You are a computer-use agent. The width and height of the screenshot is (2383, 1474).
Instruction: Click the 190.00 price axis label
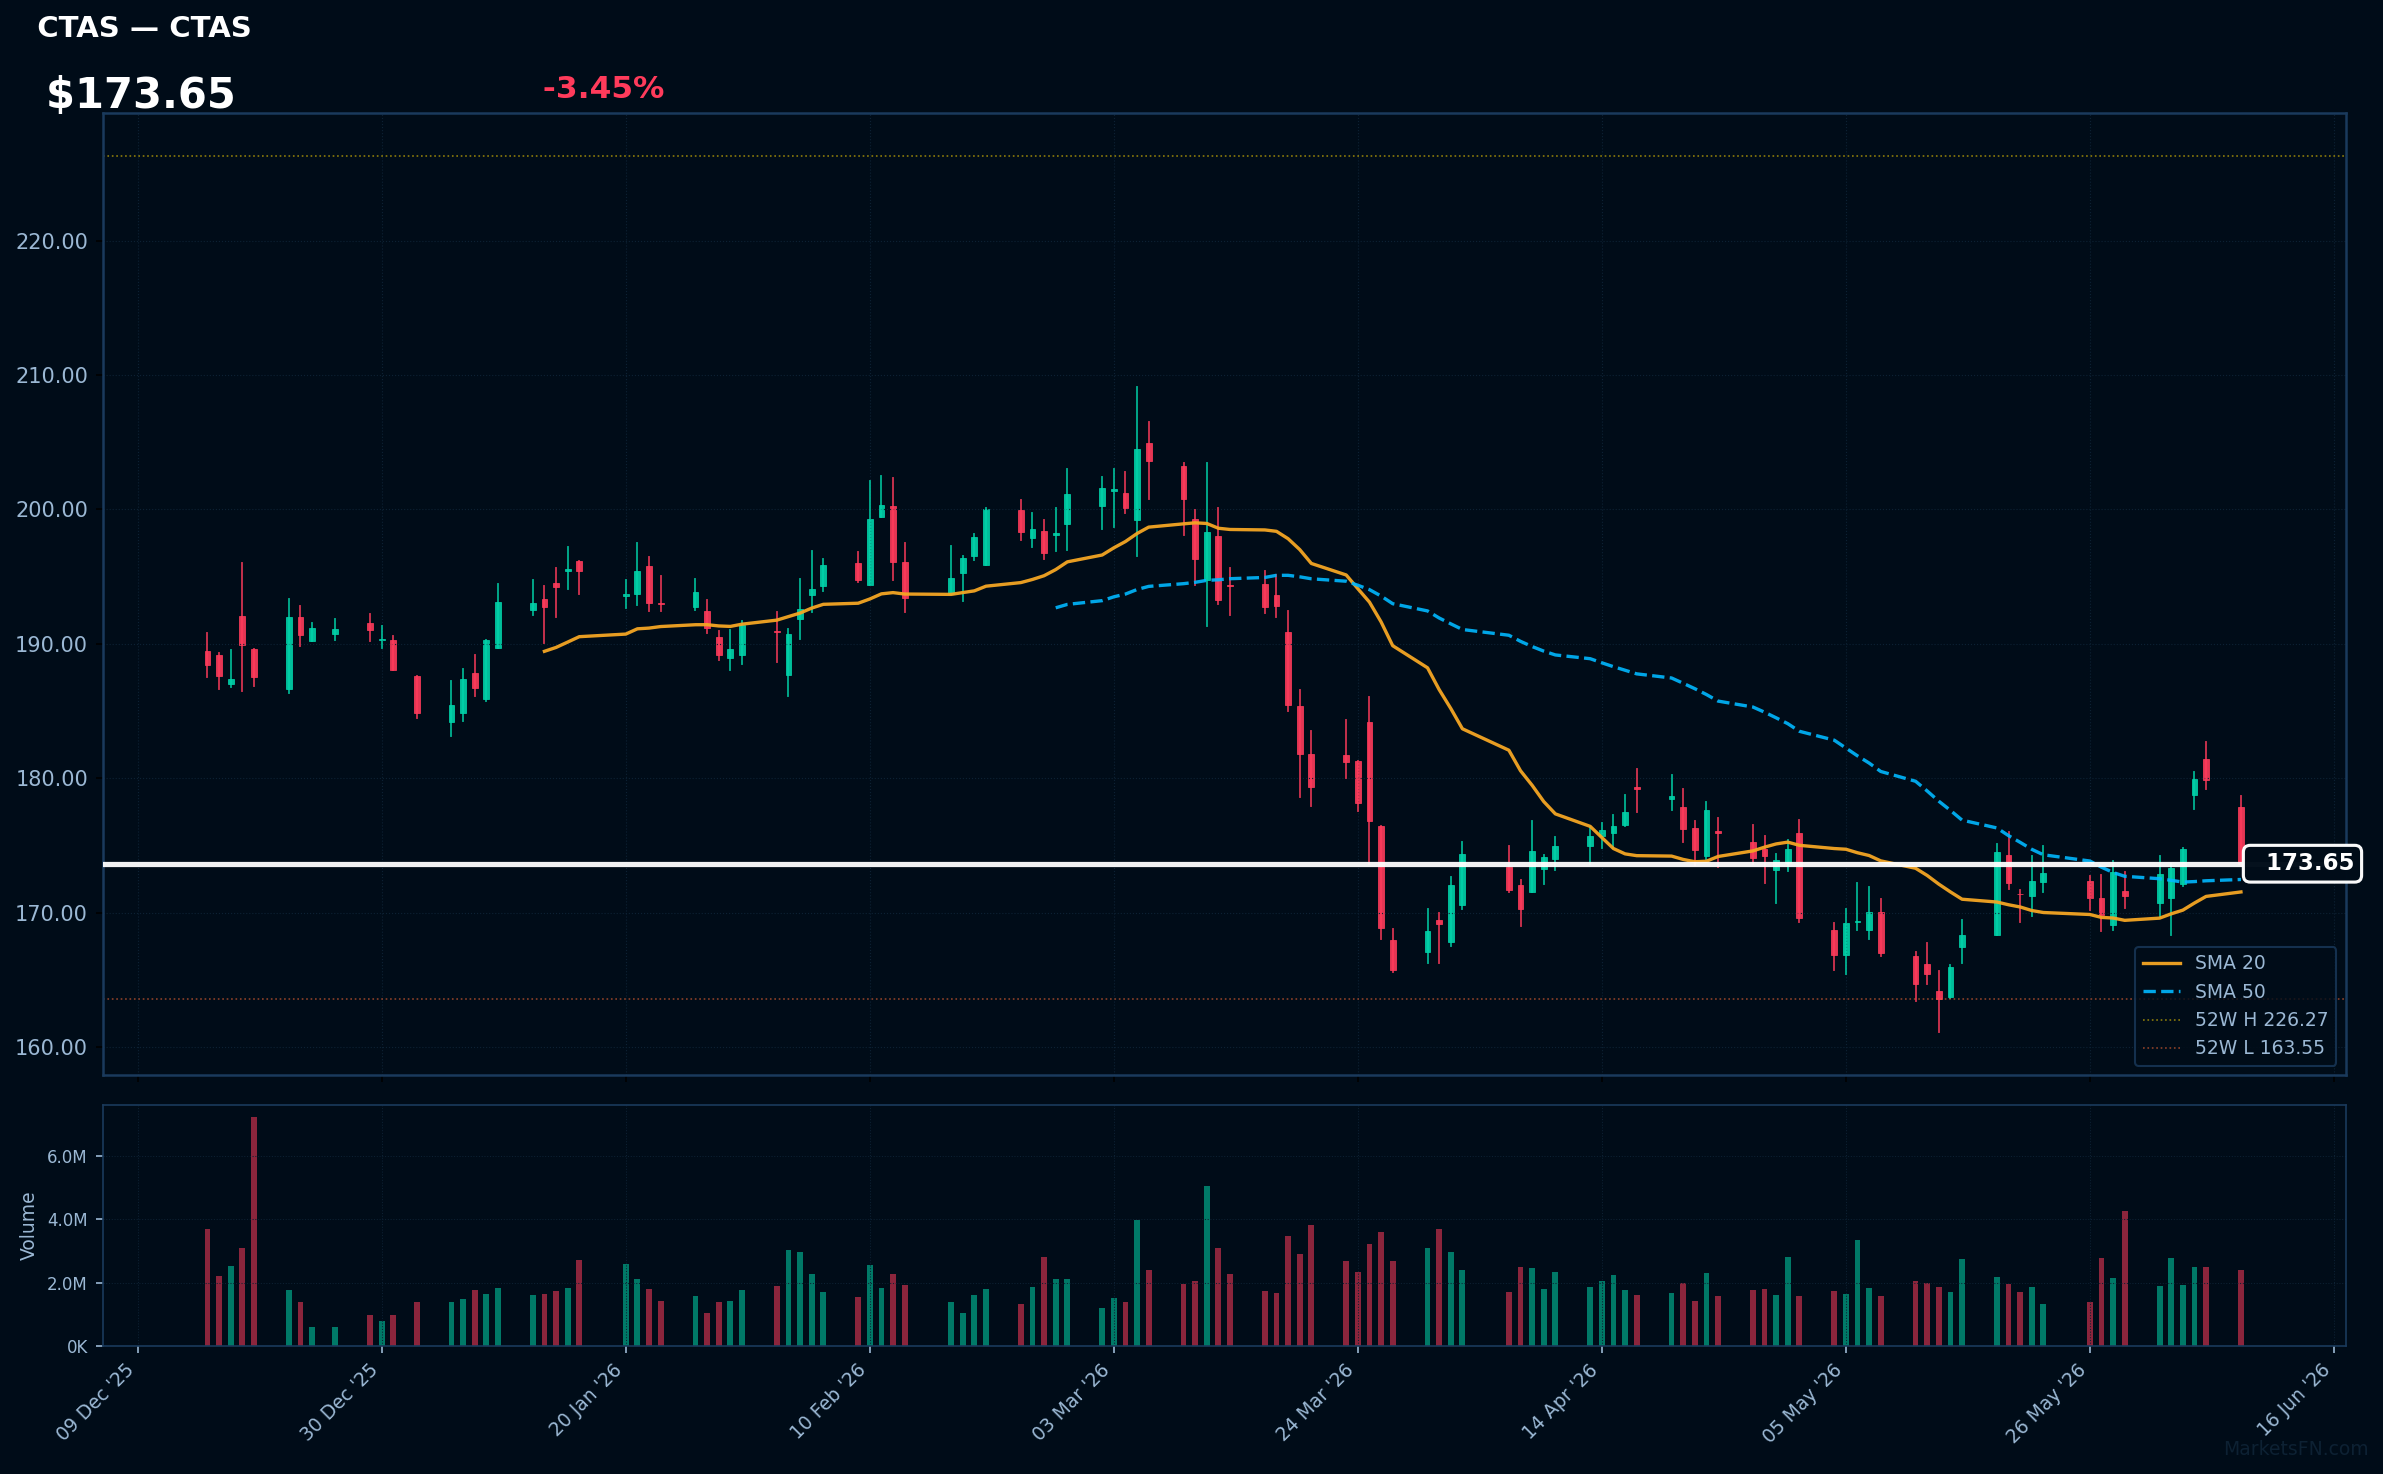tap(52, 644)
